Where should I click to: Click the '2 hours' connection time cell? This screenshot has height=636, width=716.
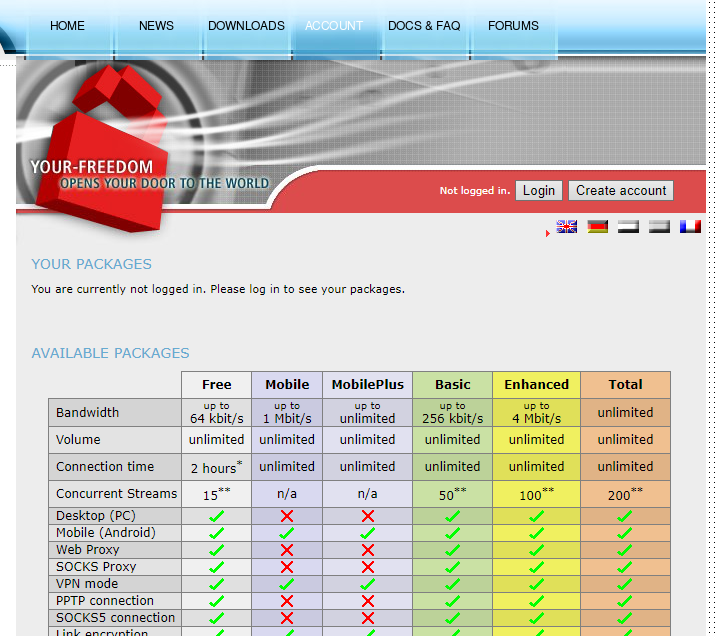216,467
